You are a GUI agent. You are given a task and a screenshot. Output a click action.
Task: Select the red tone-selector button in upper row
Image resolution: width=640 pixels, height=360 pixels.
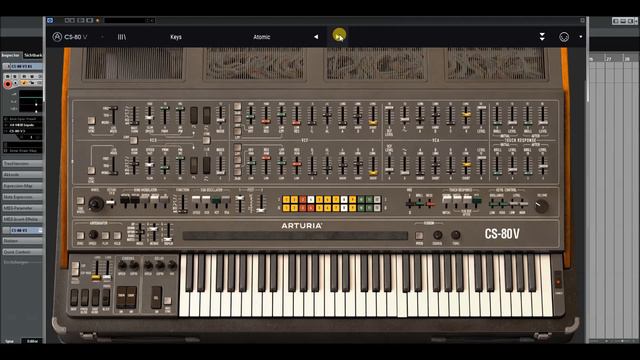click(303, 200)
